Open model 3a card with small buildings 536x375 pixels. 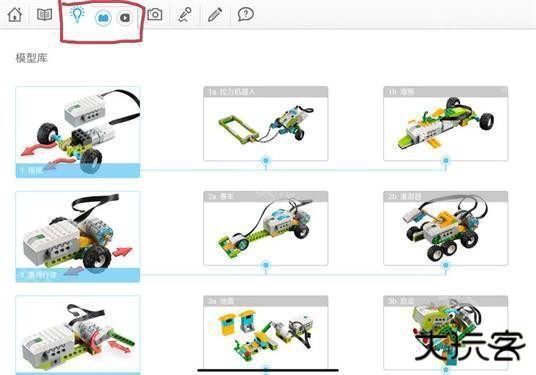point(266,333)
